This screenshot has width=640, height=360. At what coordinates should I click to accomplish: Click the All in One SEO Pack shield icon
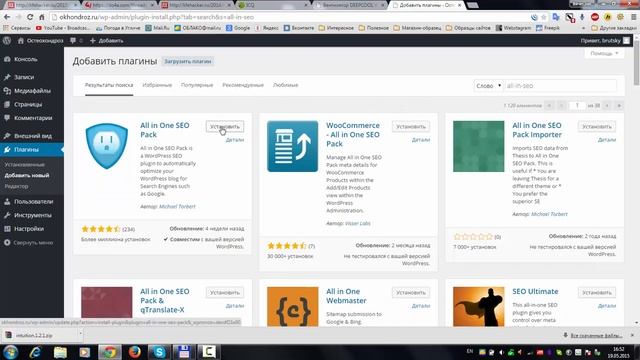(x=107, y=146)
